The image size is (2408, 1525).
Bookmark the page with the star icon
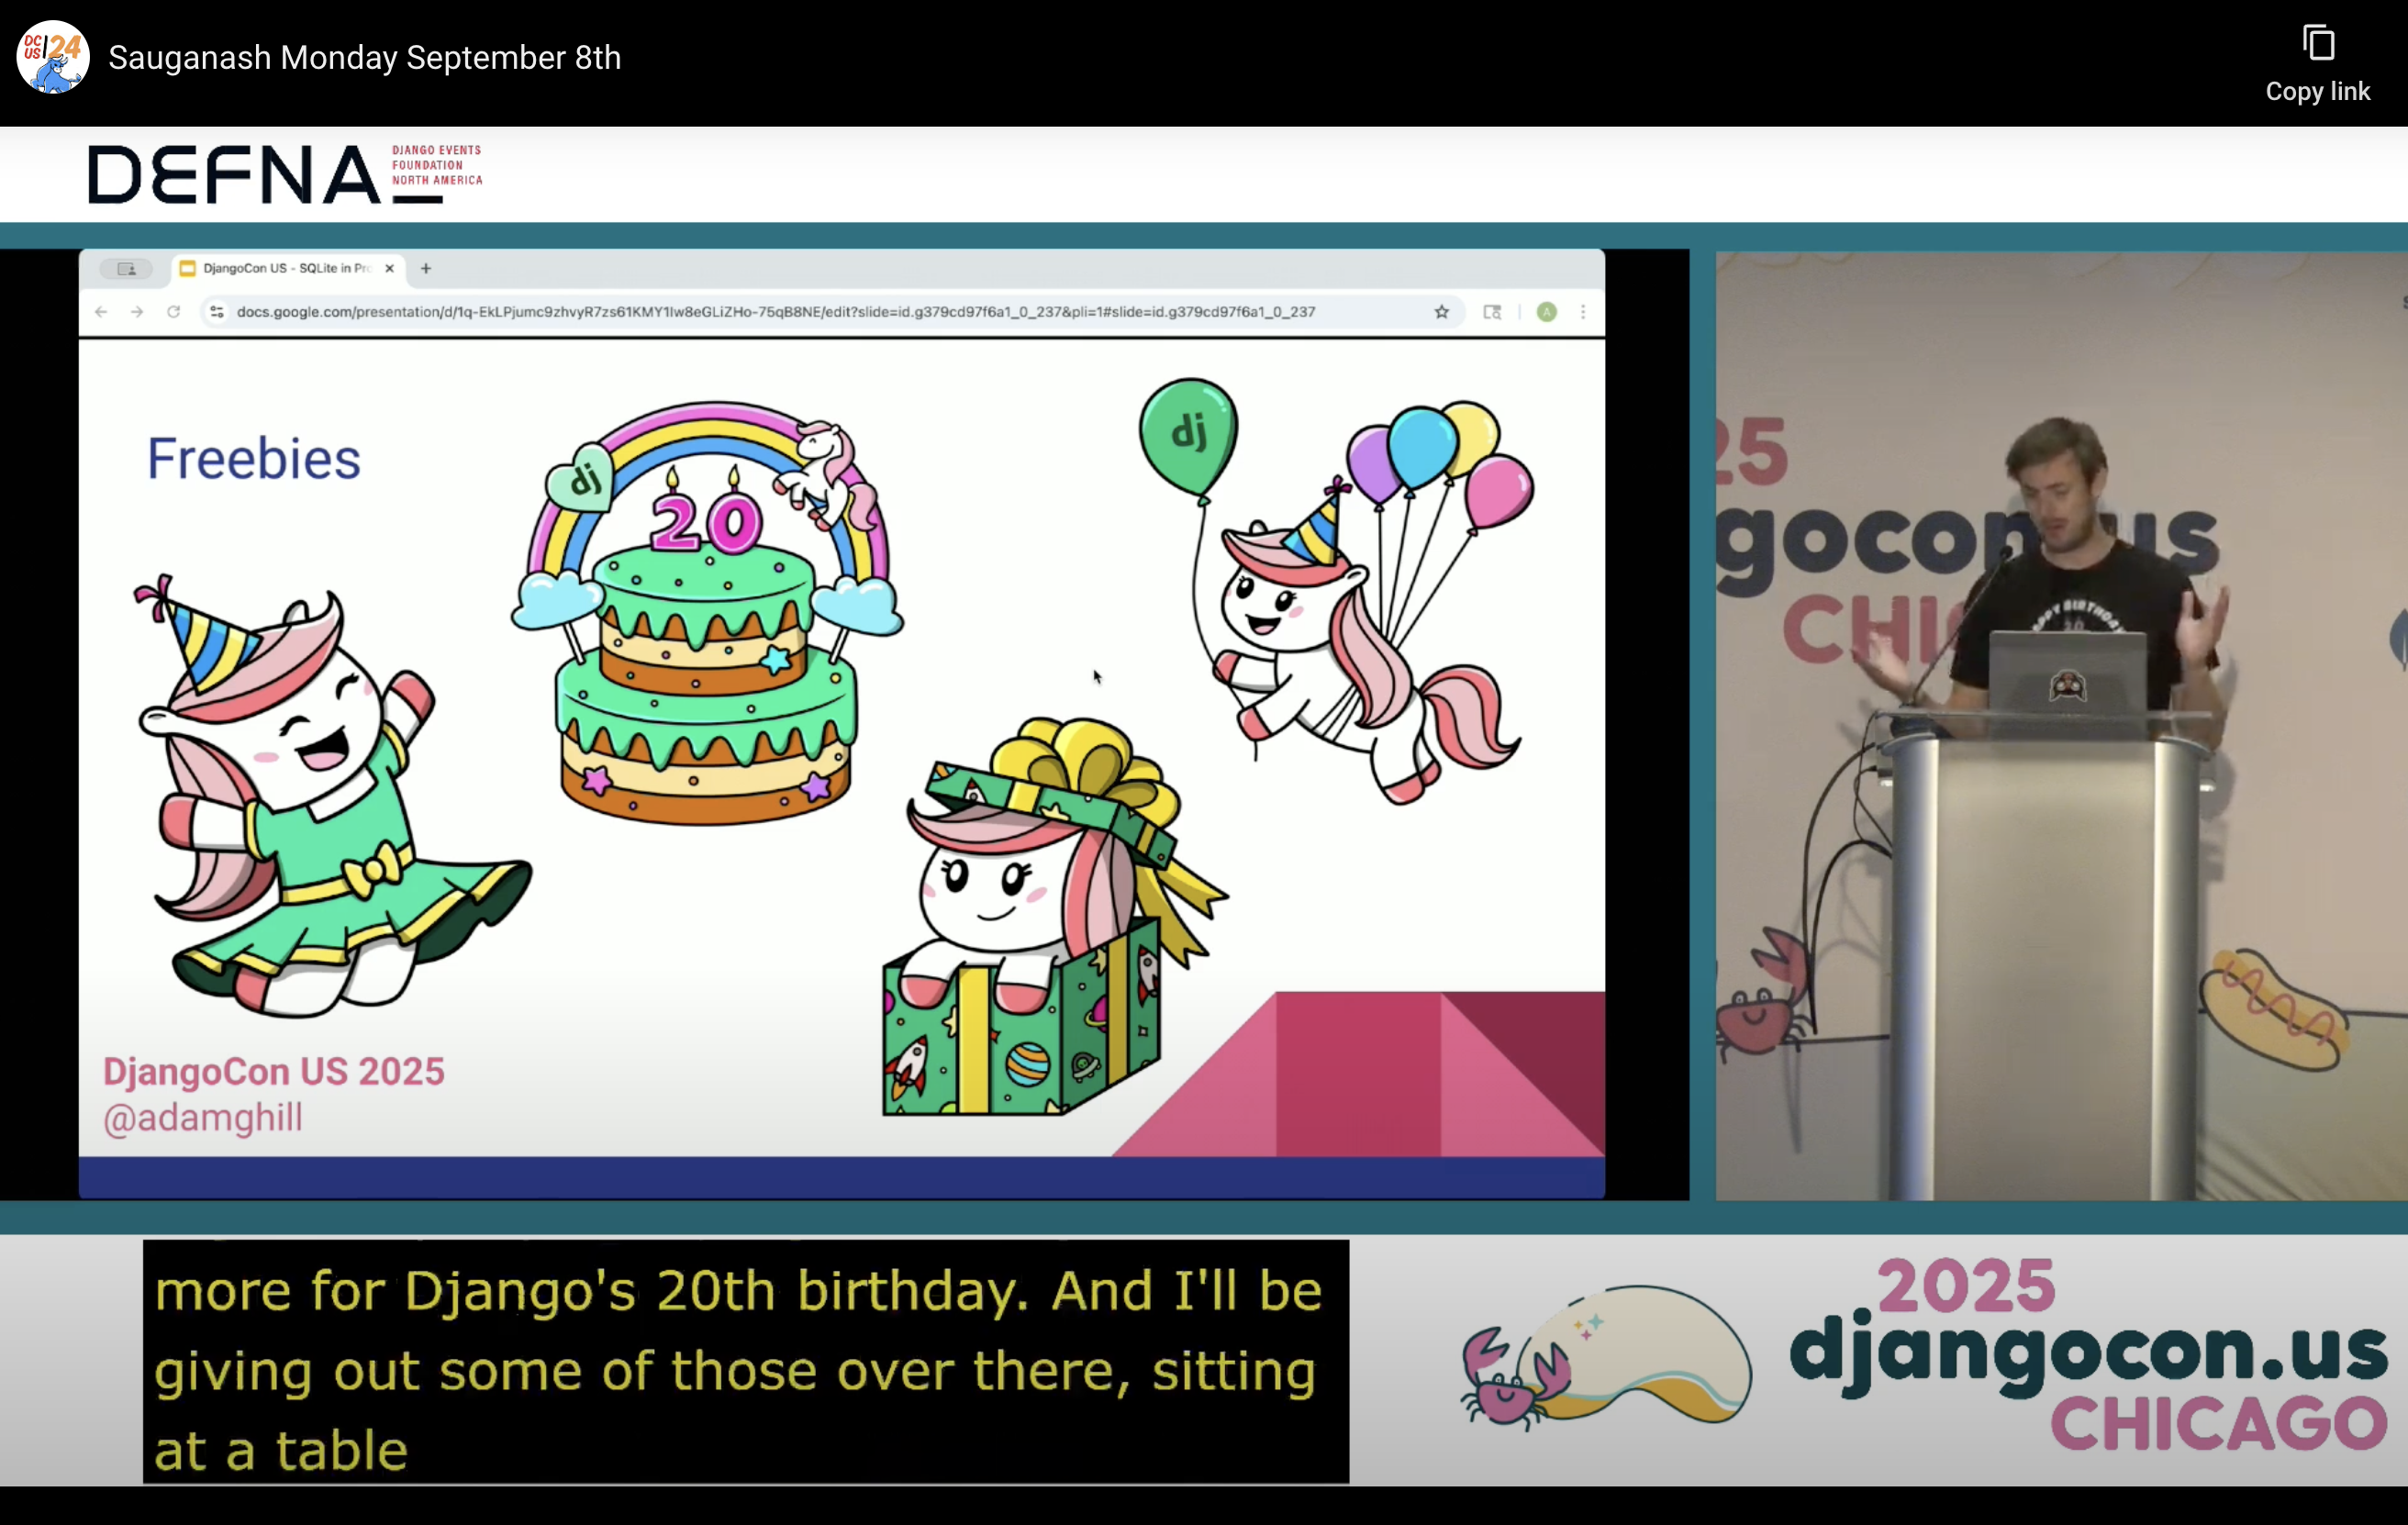coord(1442,312)
